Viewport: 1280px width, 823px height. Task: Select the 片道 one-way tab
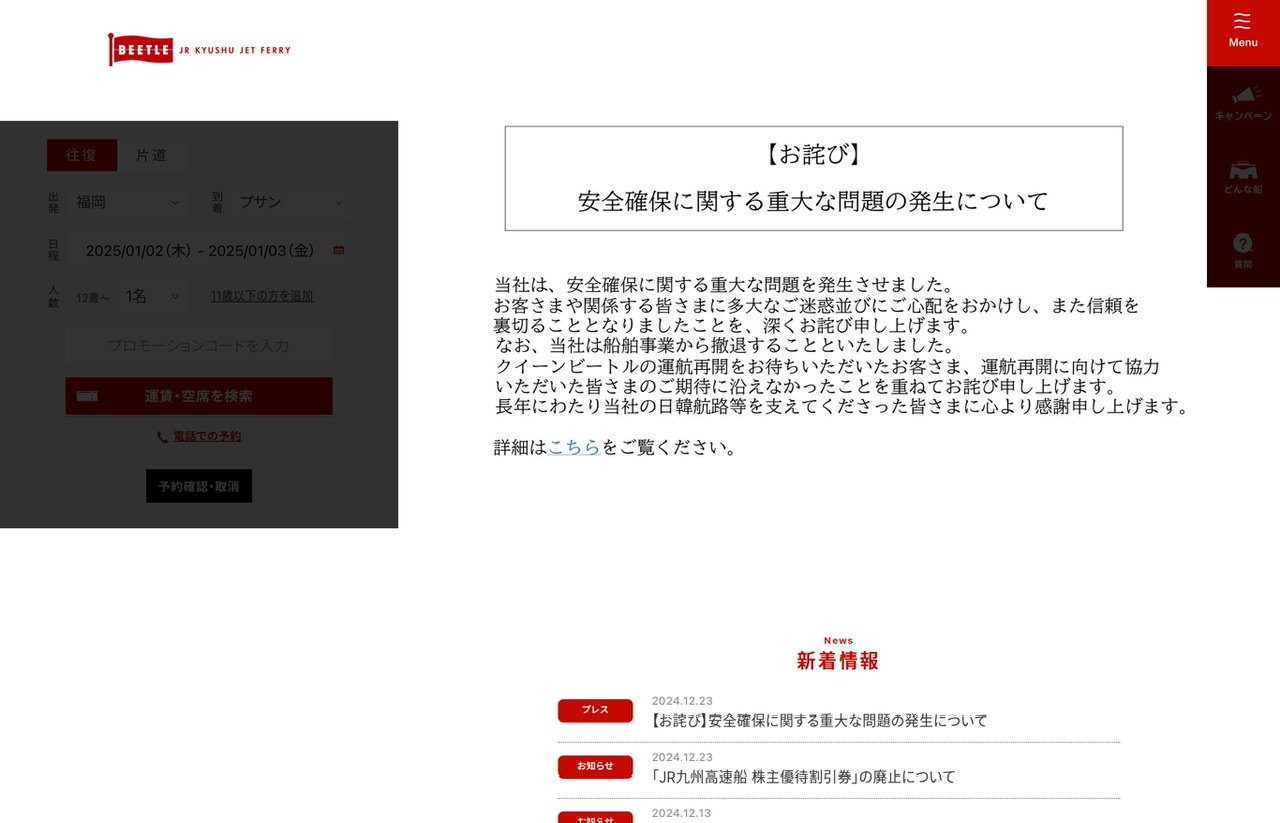coord(151,155)
